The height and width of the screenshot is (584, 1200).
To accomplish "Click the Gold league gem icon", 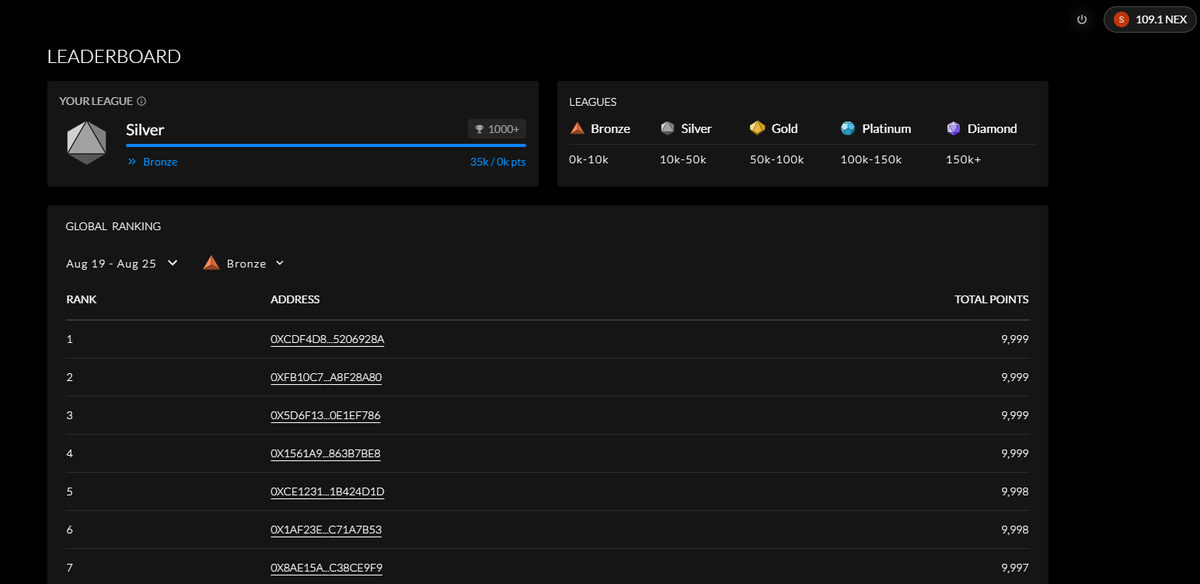I will click(757, 128).
